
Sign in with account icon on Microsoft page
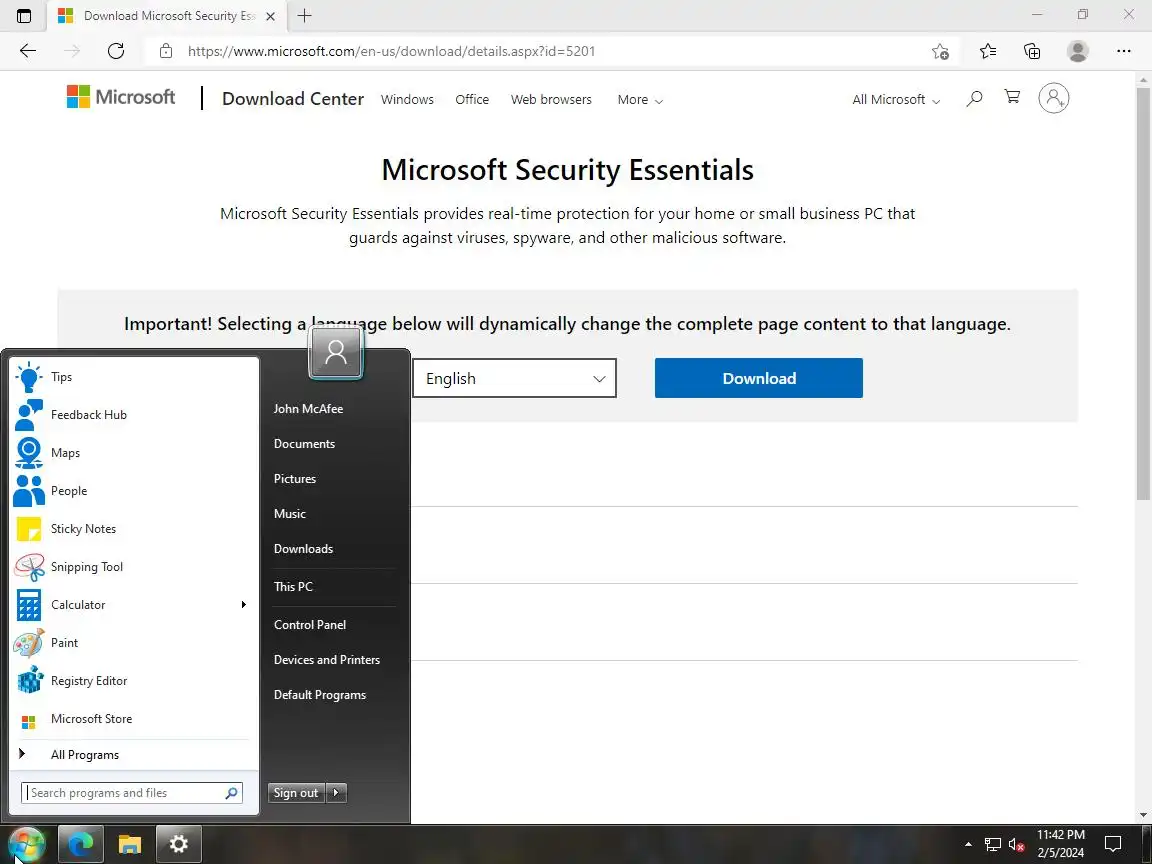point(1054,98)
